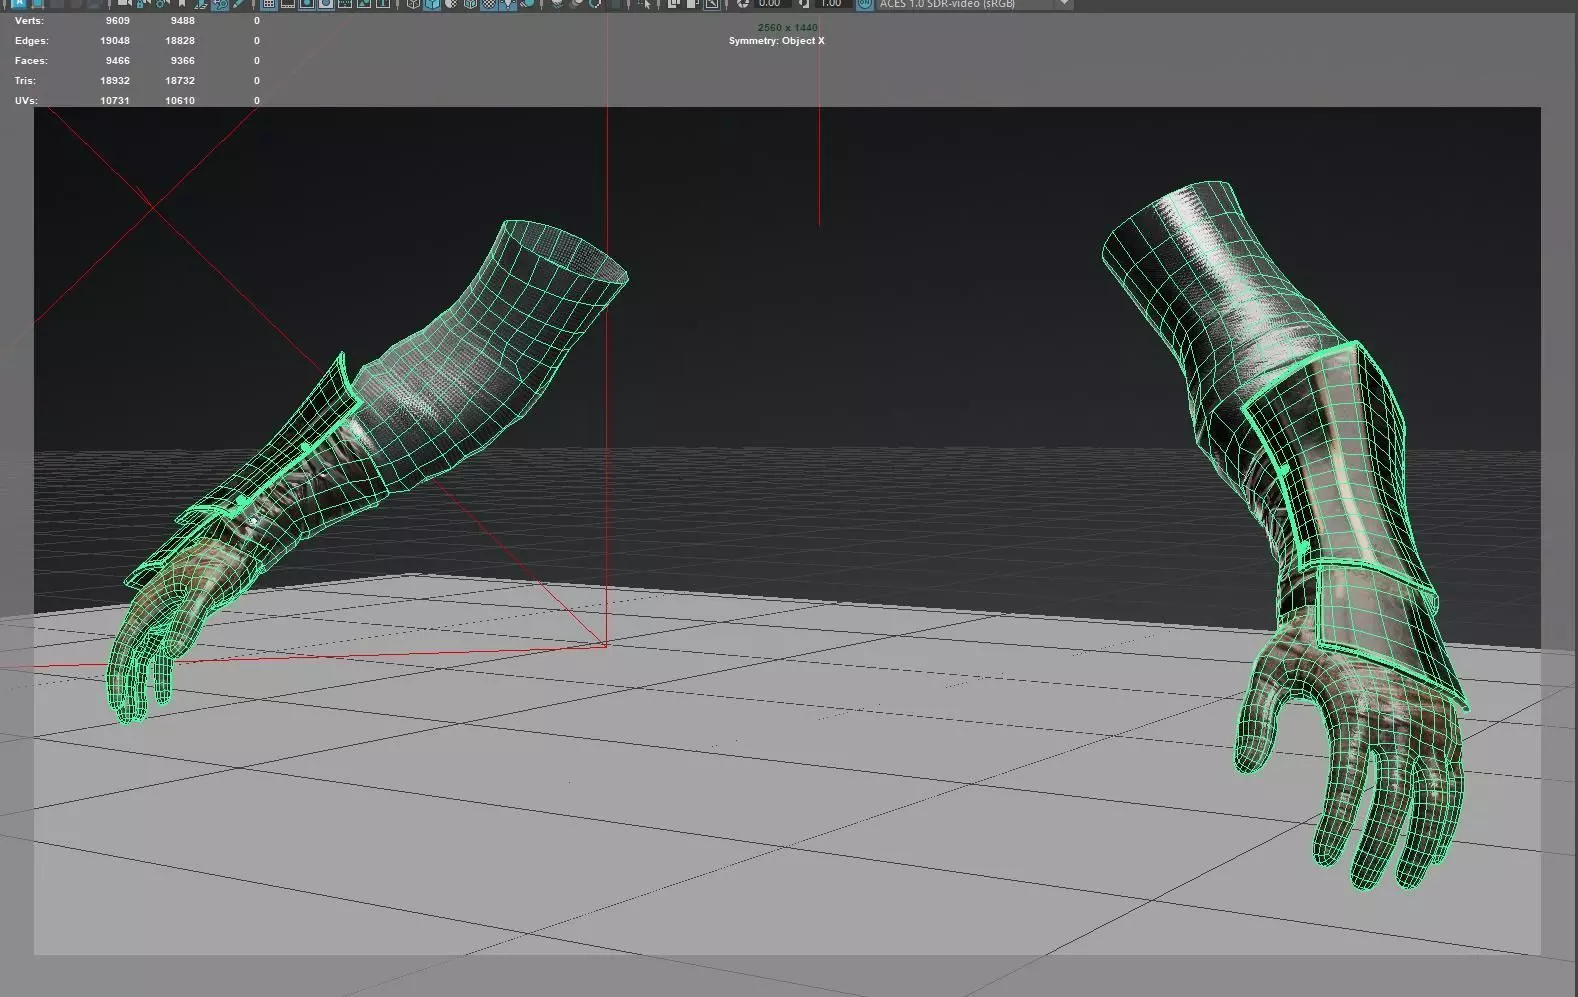Click the Tris: label in the HUD
The image size is (1578, 997).
pos(25,81)
